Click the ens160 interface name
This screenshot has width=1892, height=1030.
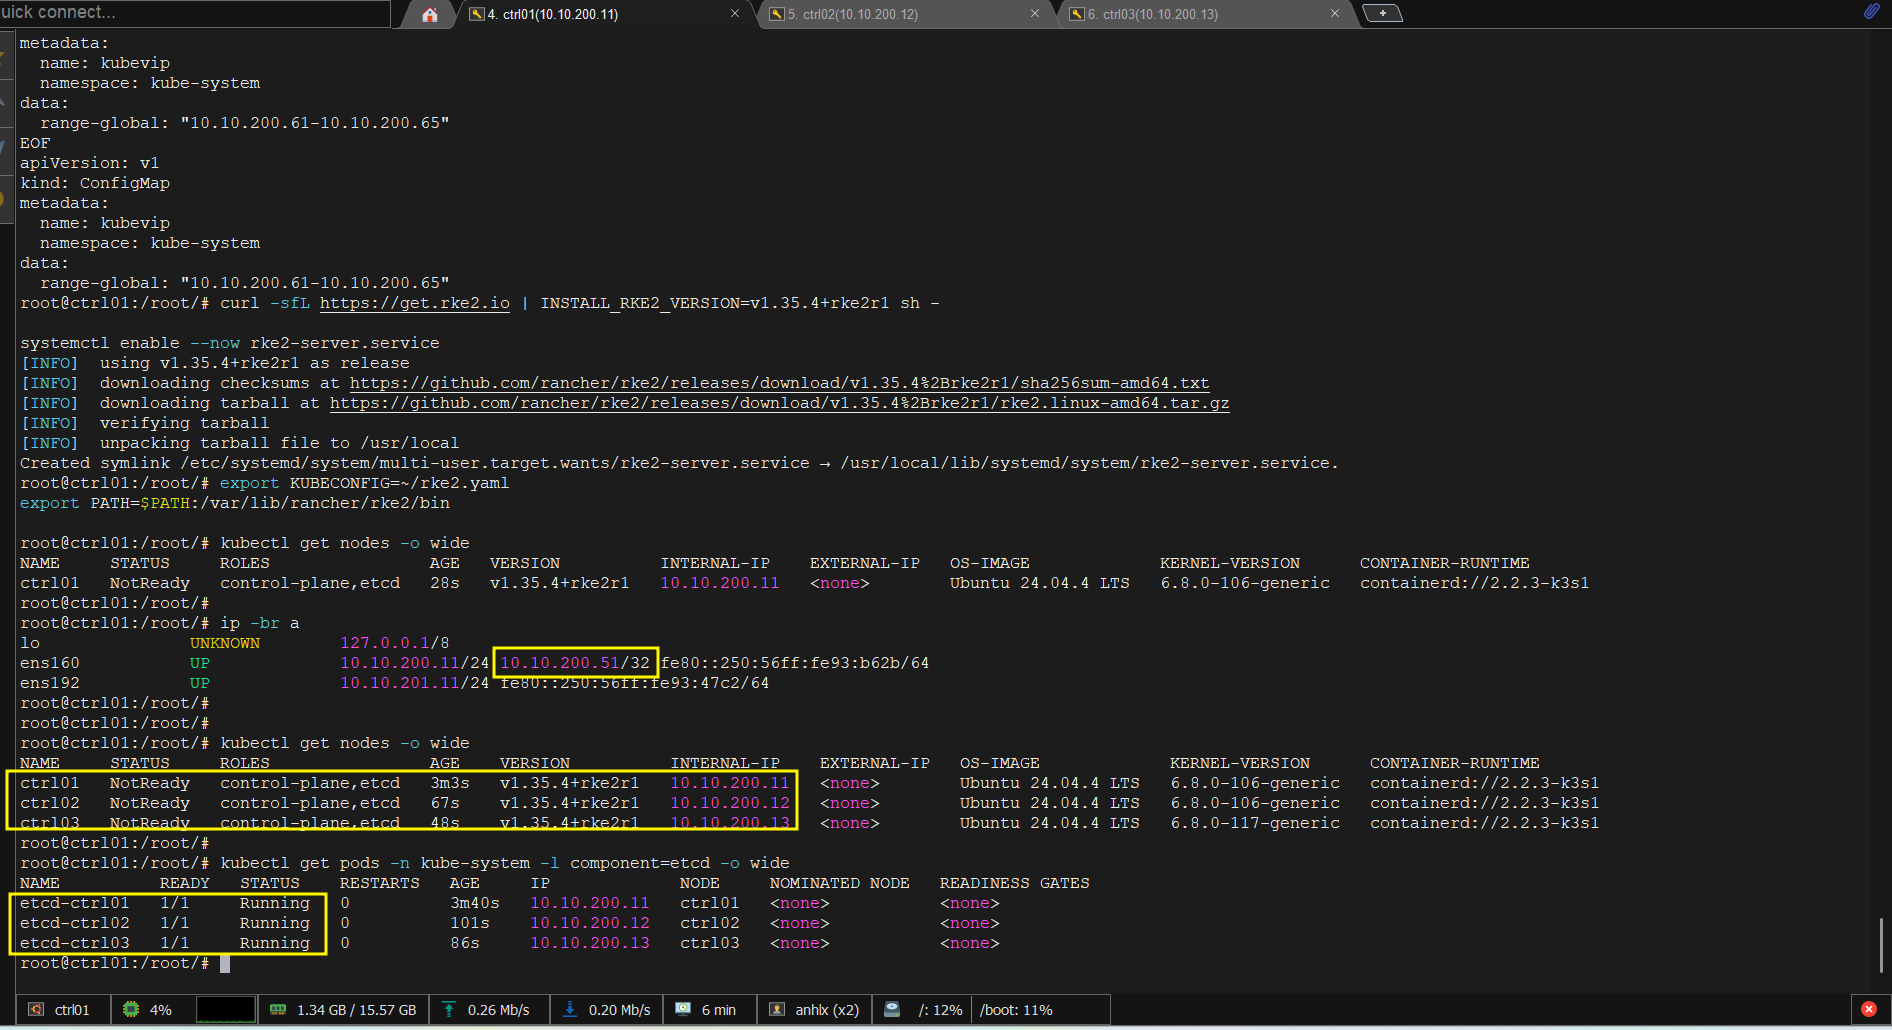click(50, 663)
